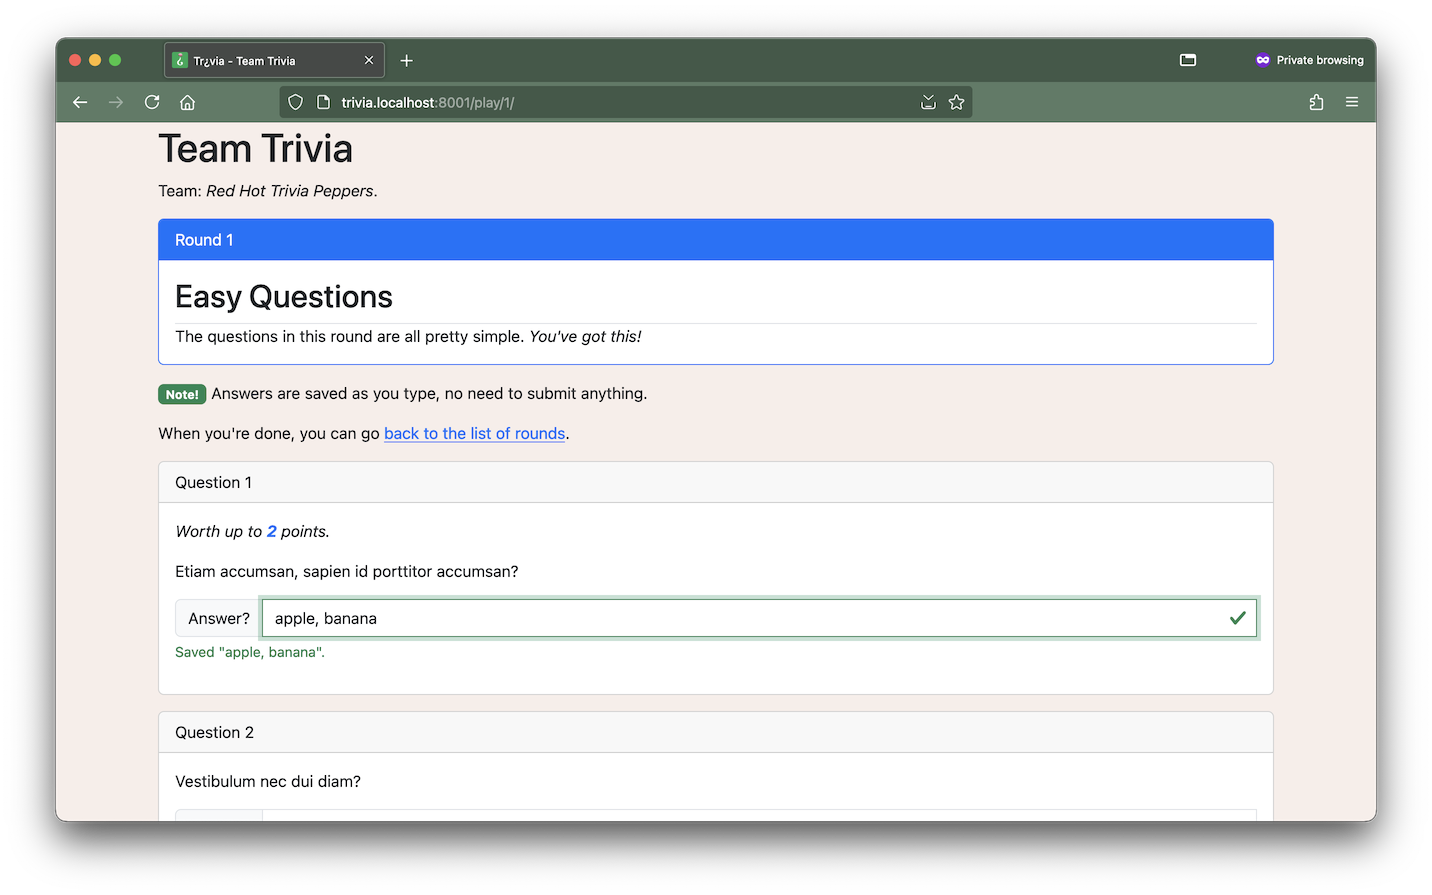
Task: Close the Team Trivia tab
Action: tap(369, 60)
